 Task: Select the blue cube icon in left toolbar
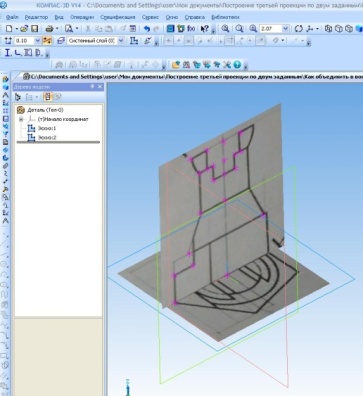tap(5, 87)
